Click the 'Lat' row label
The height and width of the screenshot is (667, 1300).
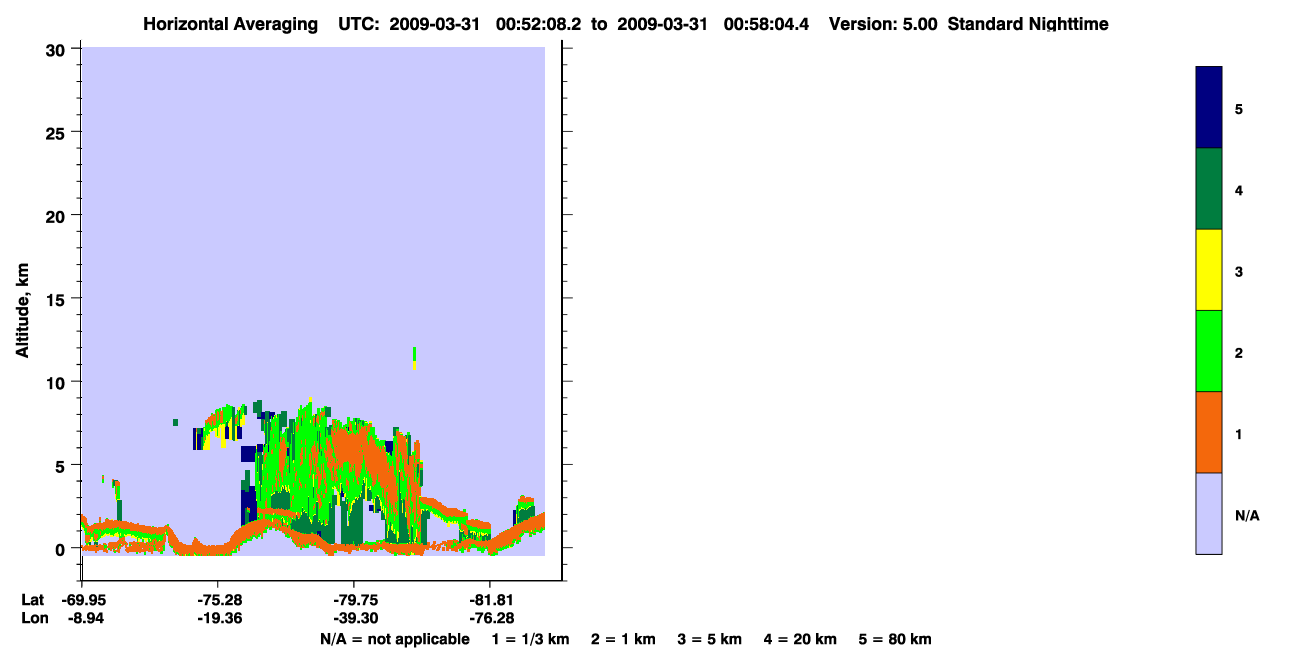pyautogui.click(x=33, y=600)
